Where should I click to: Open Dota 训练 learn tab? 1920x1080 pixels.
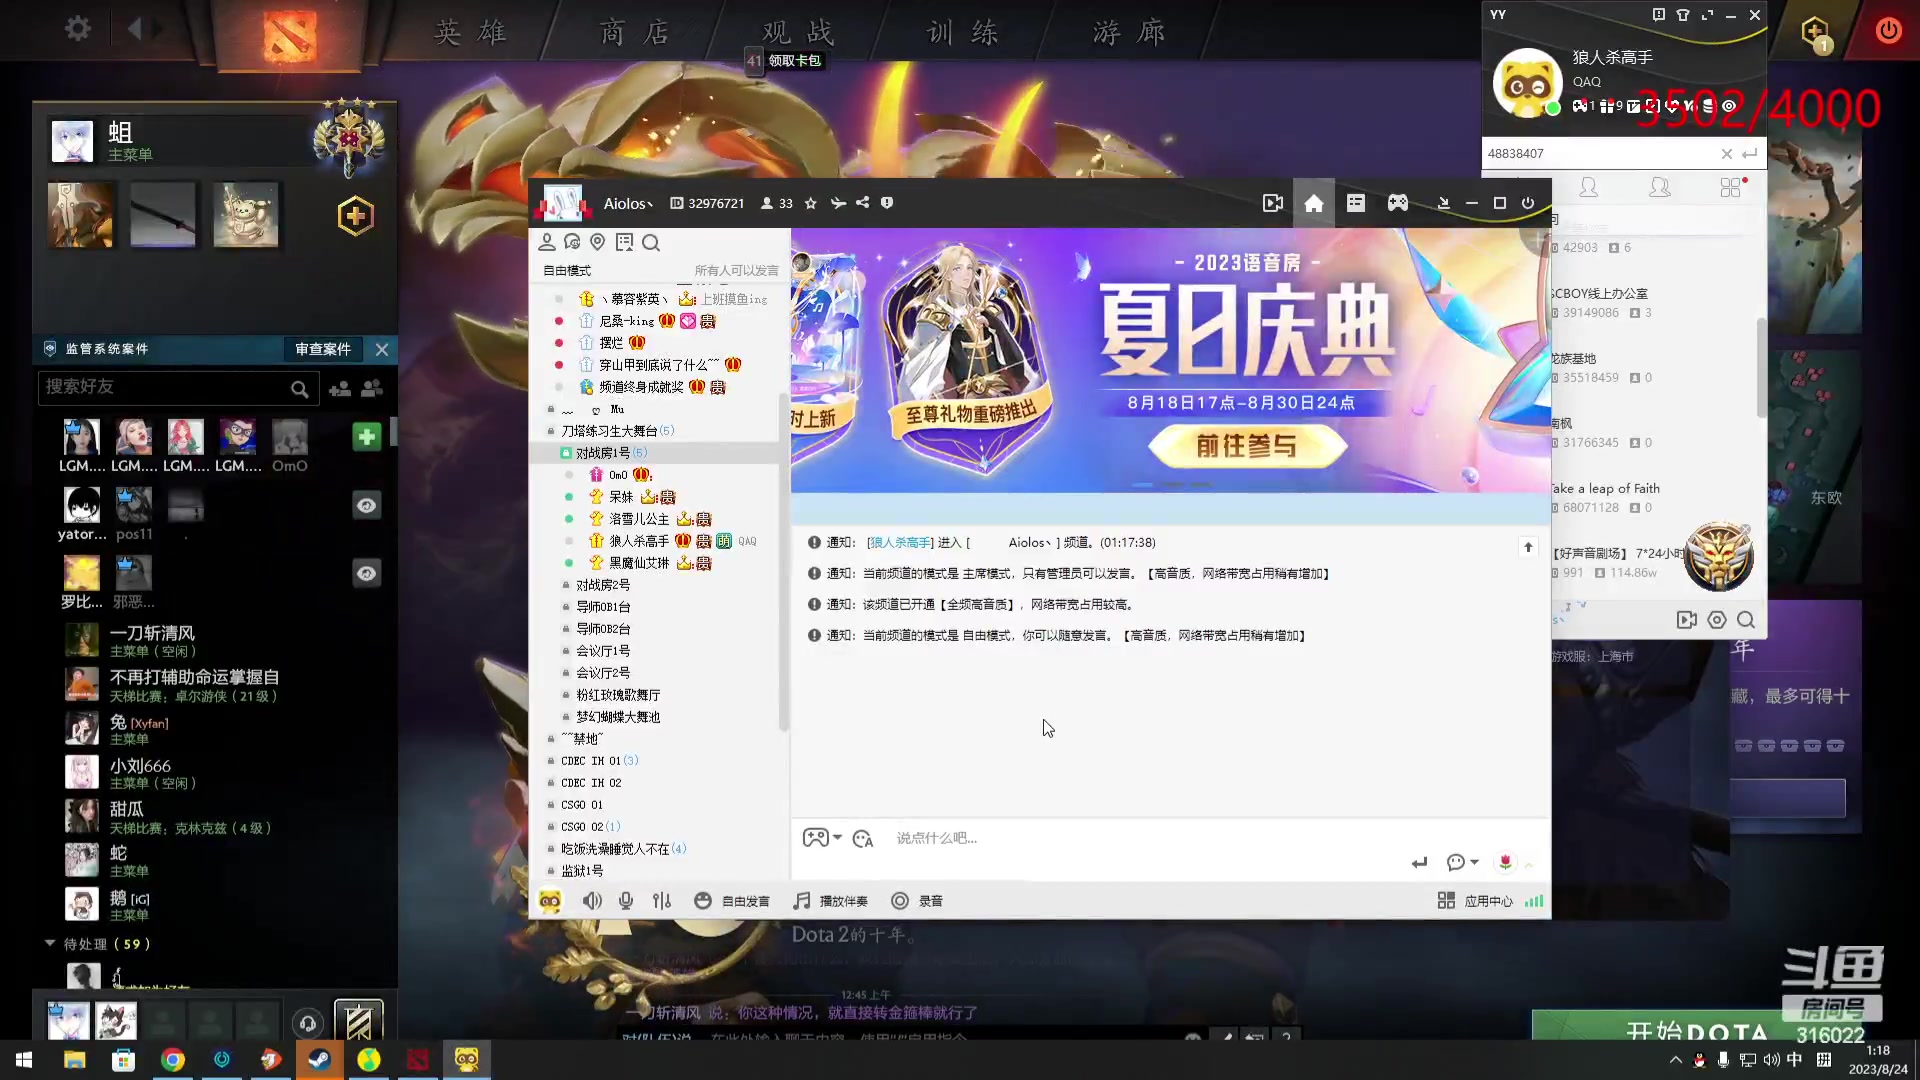(x=962, y=33)
